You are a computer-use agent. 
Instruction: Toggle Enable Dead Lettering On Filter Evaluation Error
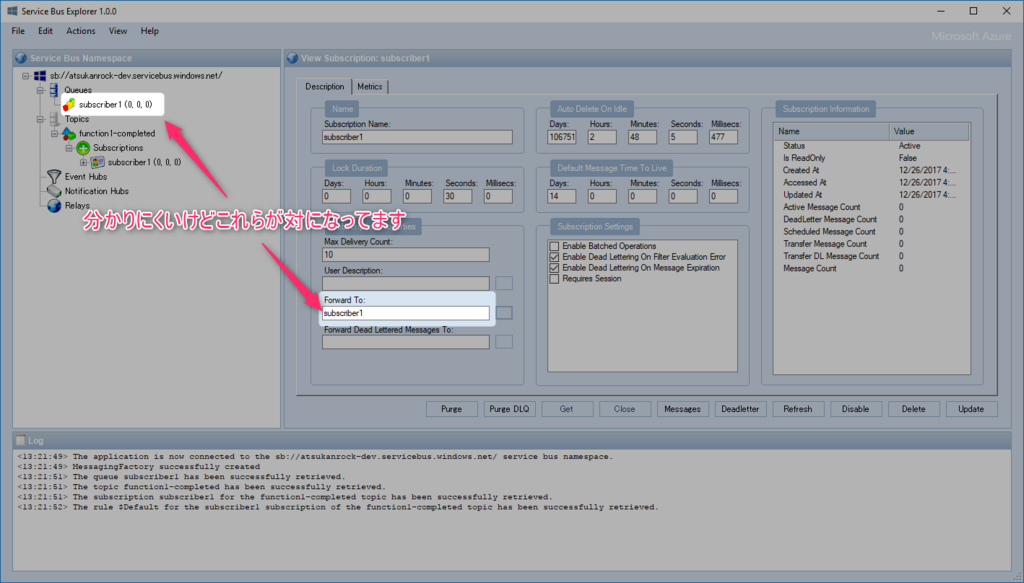(554, 257)
